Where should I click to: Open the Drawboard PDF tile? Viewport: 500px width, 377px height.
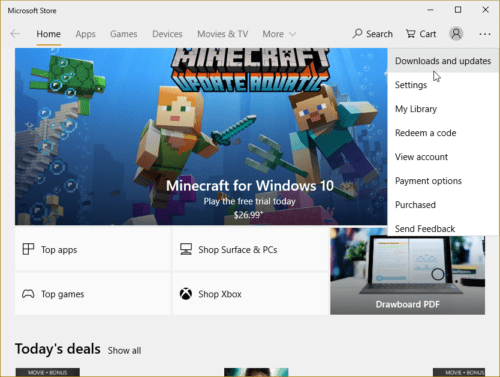pos(407,271)
